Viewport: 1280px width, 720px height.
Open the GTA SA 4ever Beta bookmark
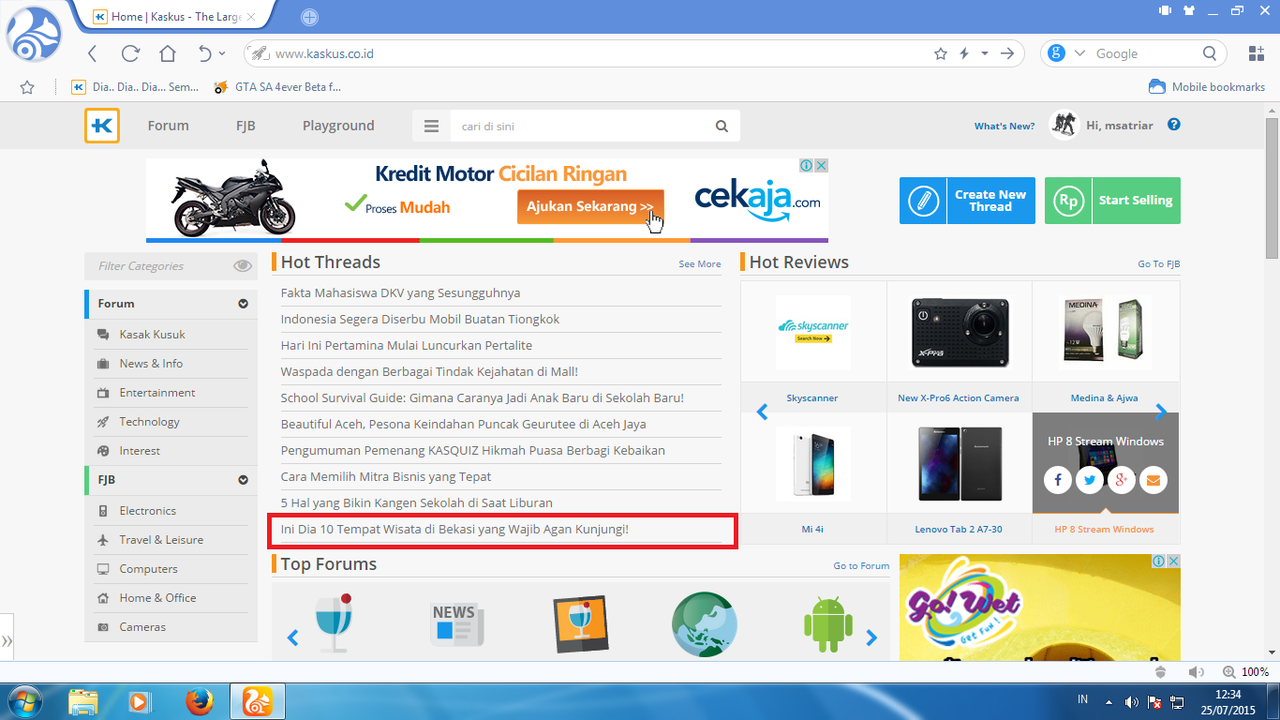click(x=277, y=87)
